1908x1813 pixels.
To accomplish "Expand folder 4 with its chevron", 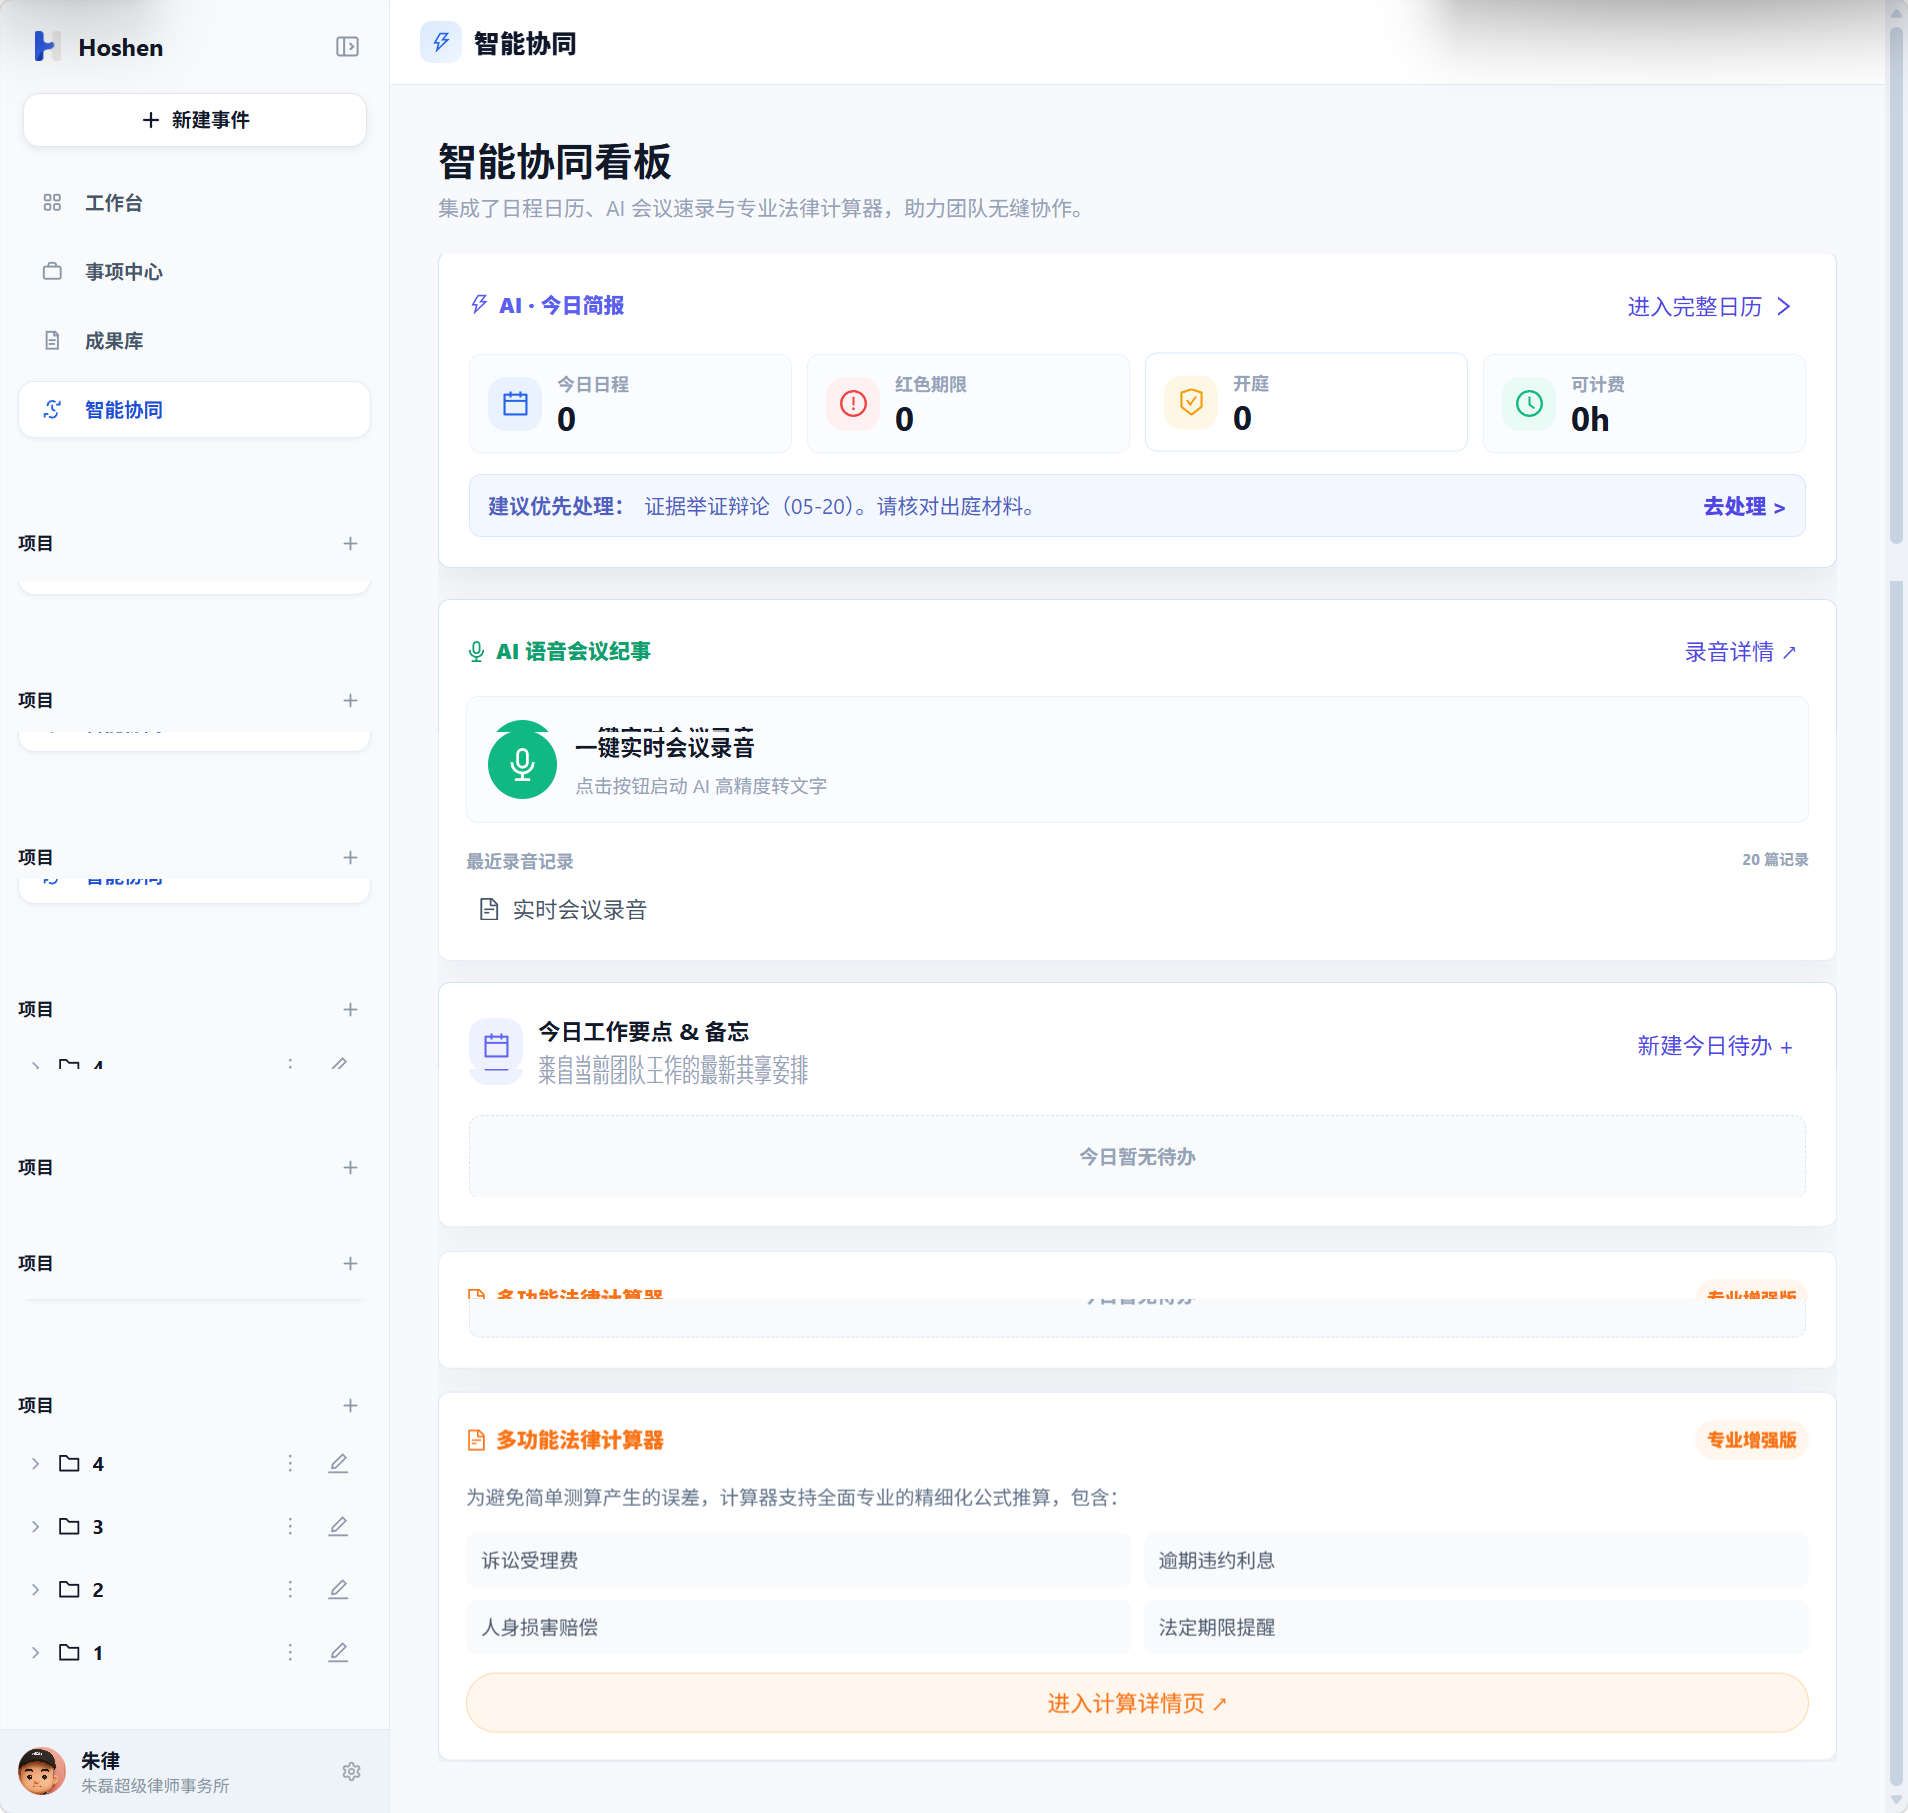I will [35, 1464].
